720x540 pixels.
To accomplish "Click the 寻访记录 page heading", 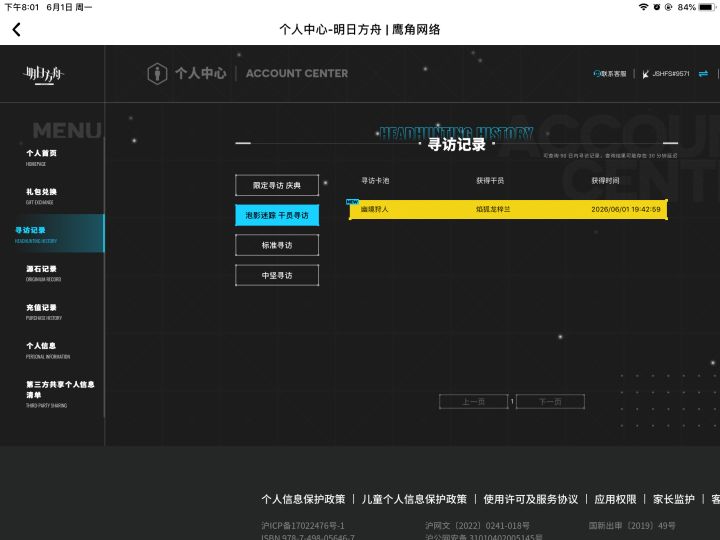I will [456, 145].
